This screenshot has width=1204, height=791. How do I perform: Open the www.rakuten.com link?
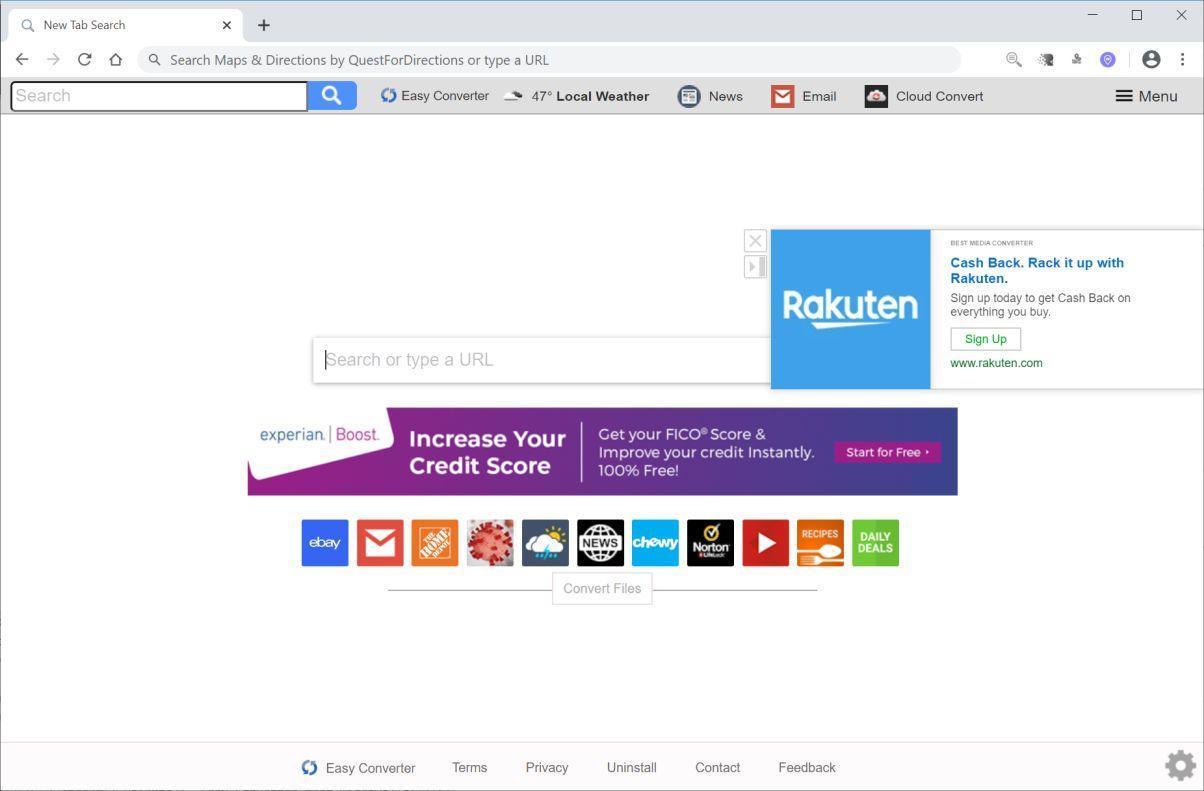tap(996, 363)
